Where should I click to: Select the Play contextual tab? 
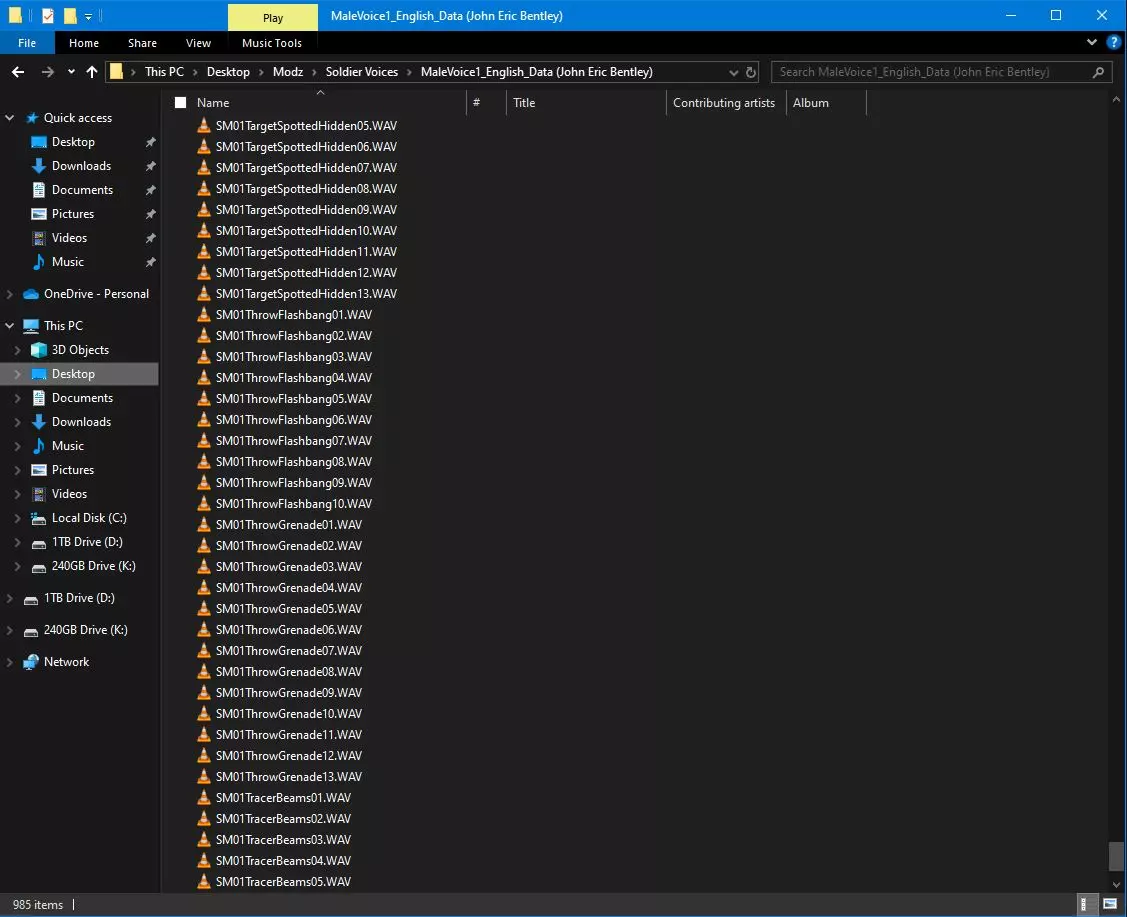273,17
